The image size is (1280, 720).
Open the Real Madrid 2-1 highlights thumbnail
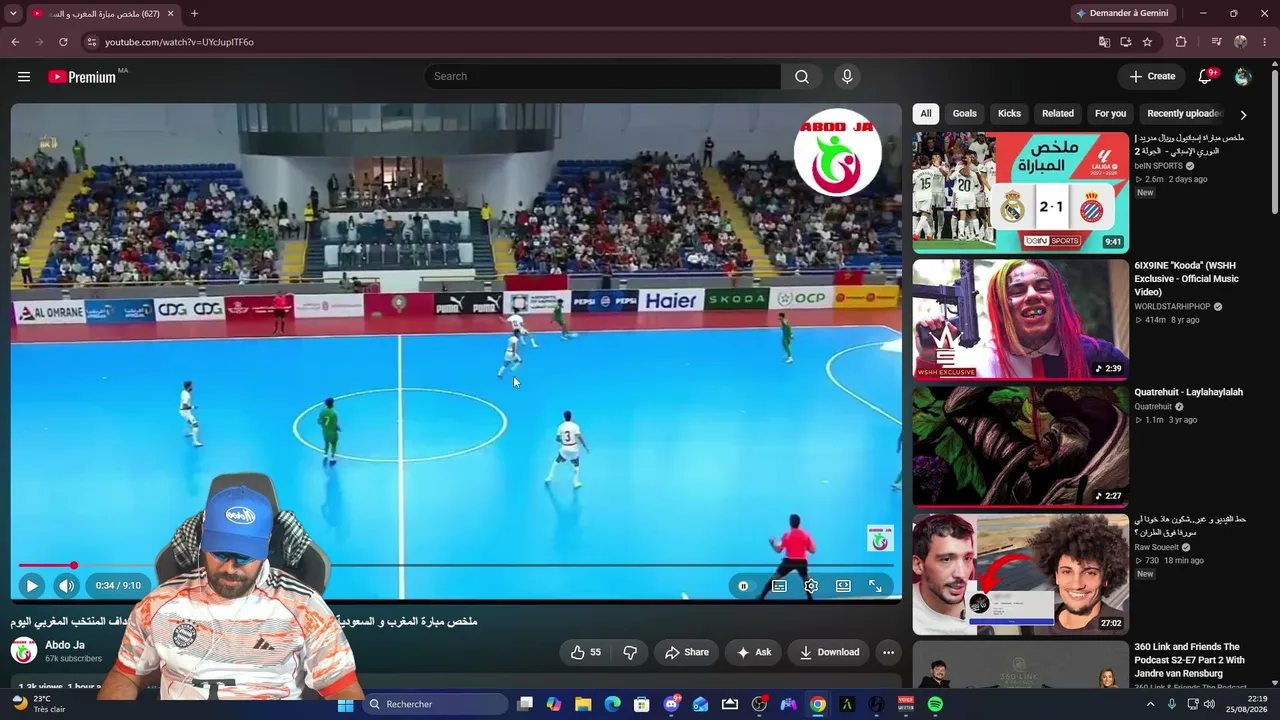pos(1020,193)
